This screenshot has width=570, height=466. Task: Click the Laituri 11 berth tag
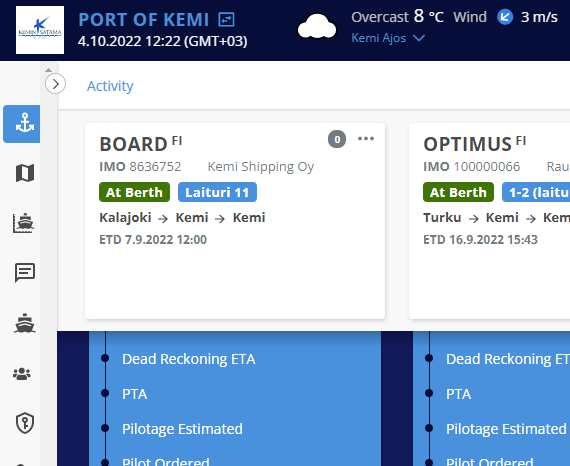click(x=217, y=192)
